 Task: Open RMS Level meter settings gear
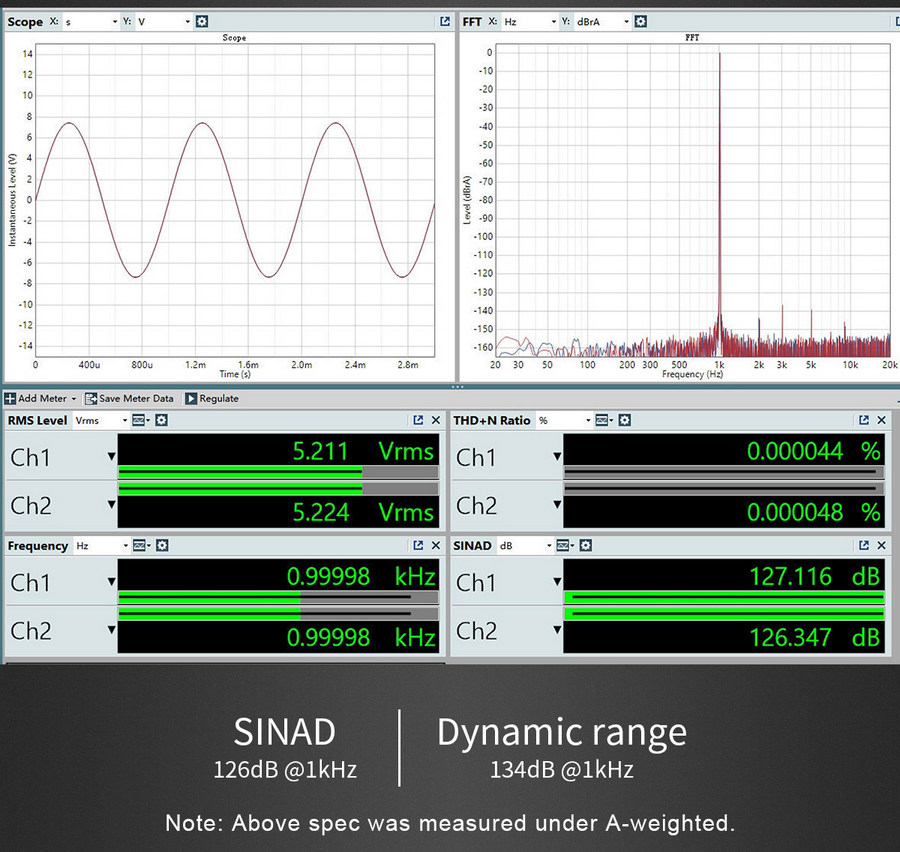click(162, 421)
